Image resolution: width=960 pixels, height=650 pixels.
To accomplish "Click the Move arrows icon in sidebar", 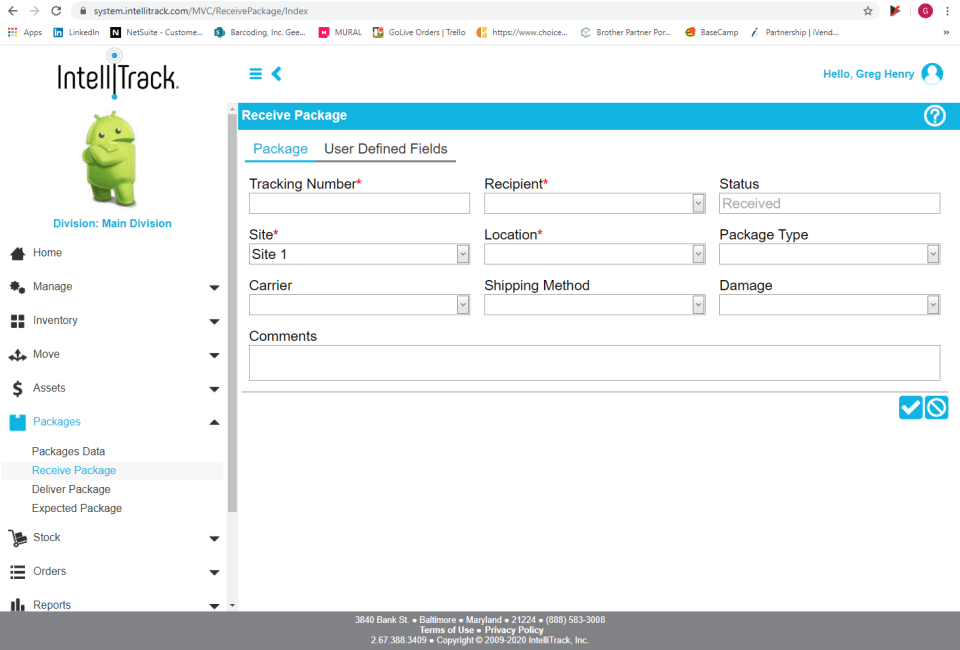I will (x=15, y=354).
